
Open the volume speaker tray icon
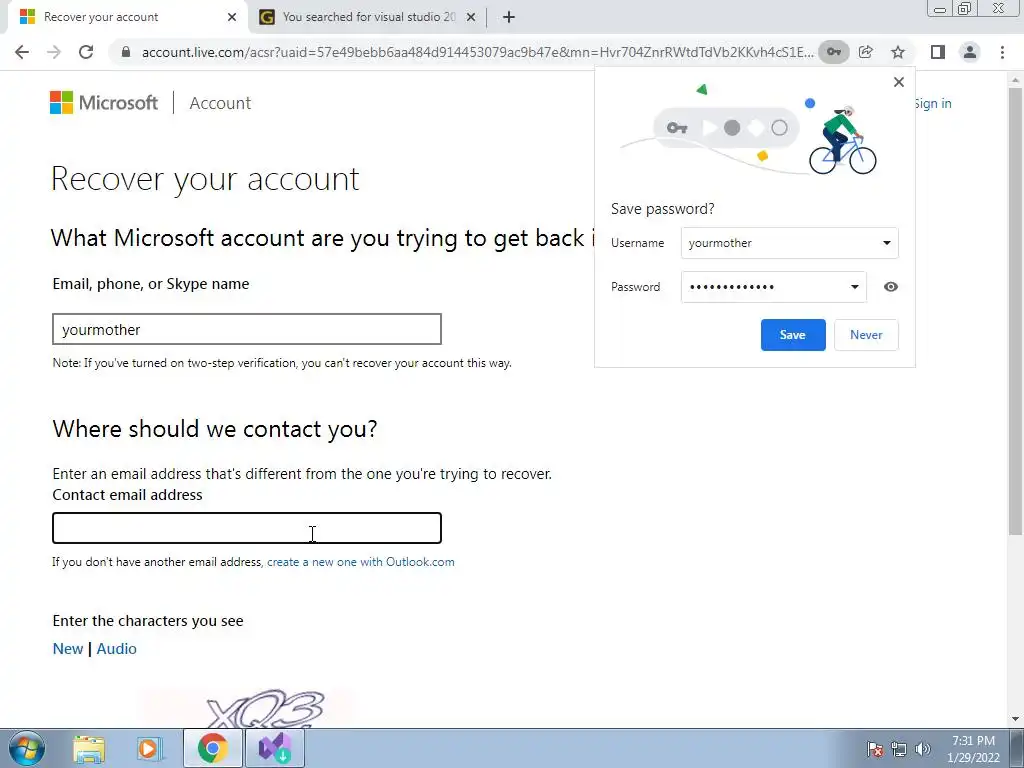[x=922, y=749]
